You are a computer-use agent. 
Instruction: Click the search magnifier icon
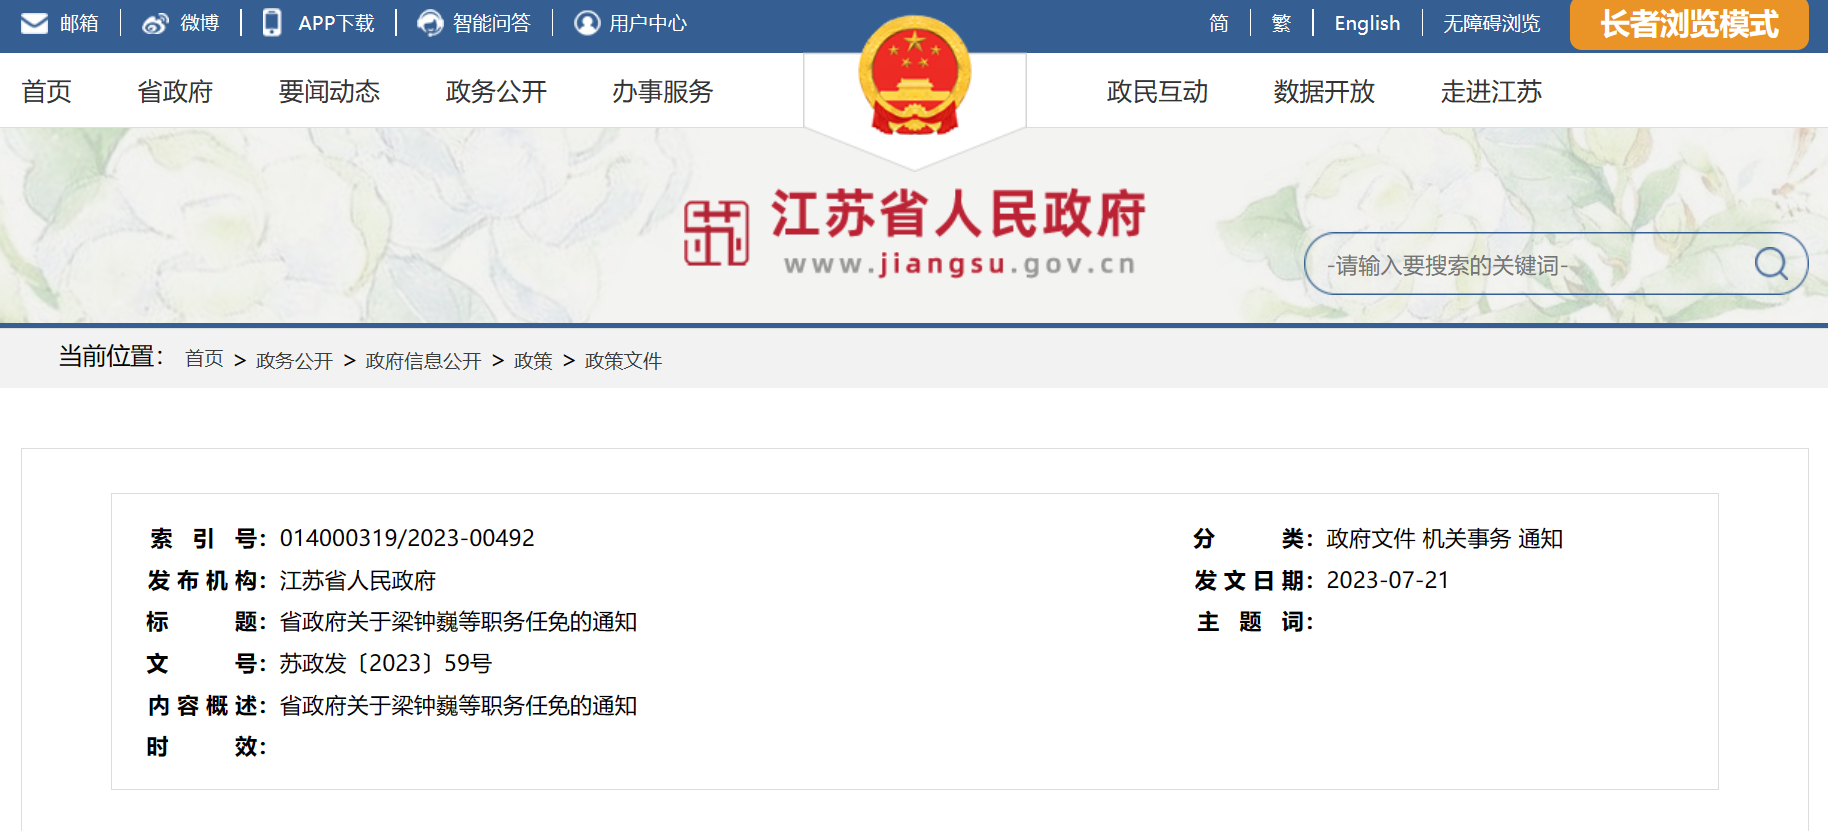(x=1771, y=264)
